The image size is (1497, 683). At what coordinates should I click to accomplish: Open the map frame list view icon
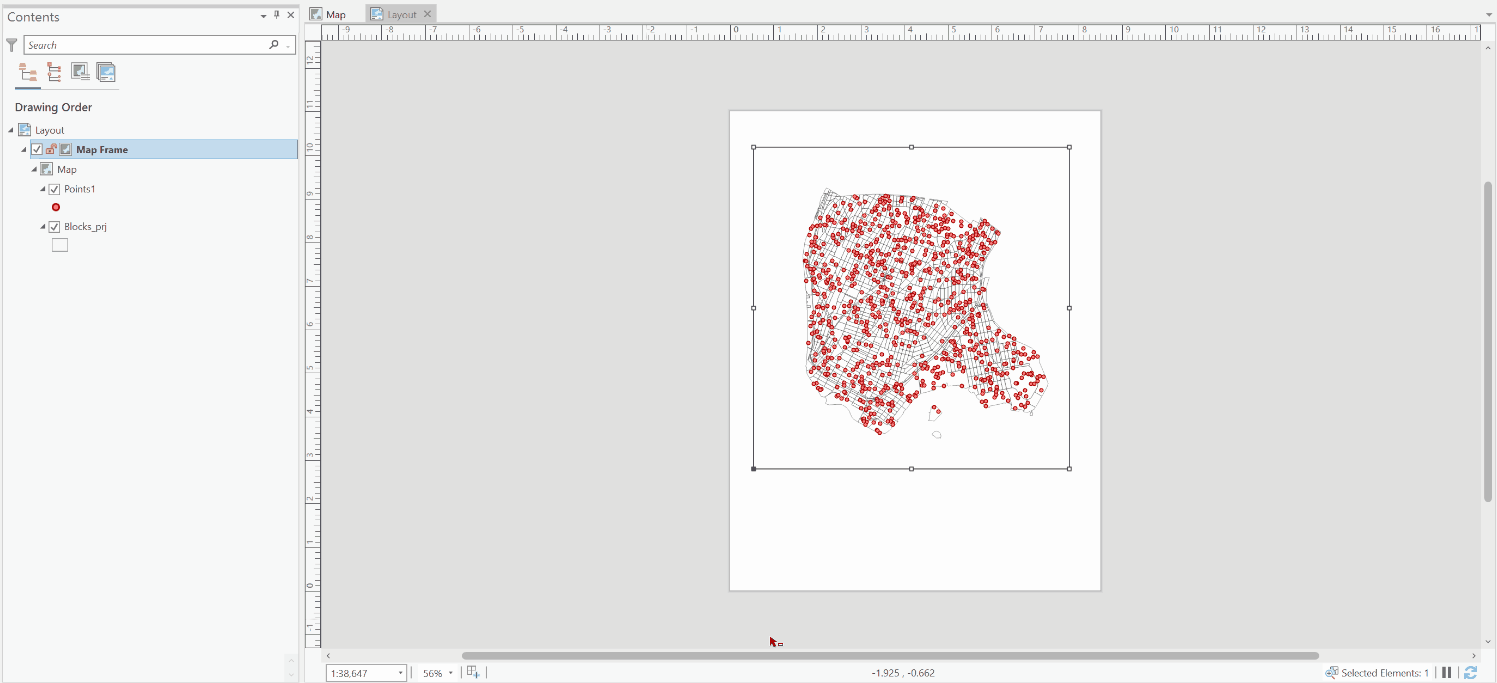tap(79, 72)
